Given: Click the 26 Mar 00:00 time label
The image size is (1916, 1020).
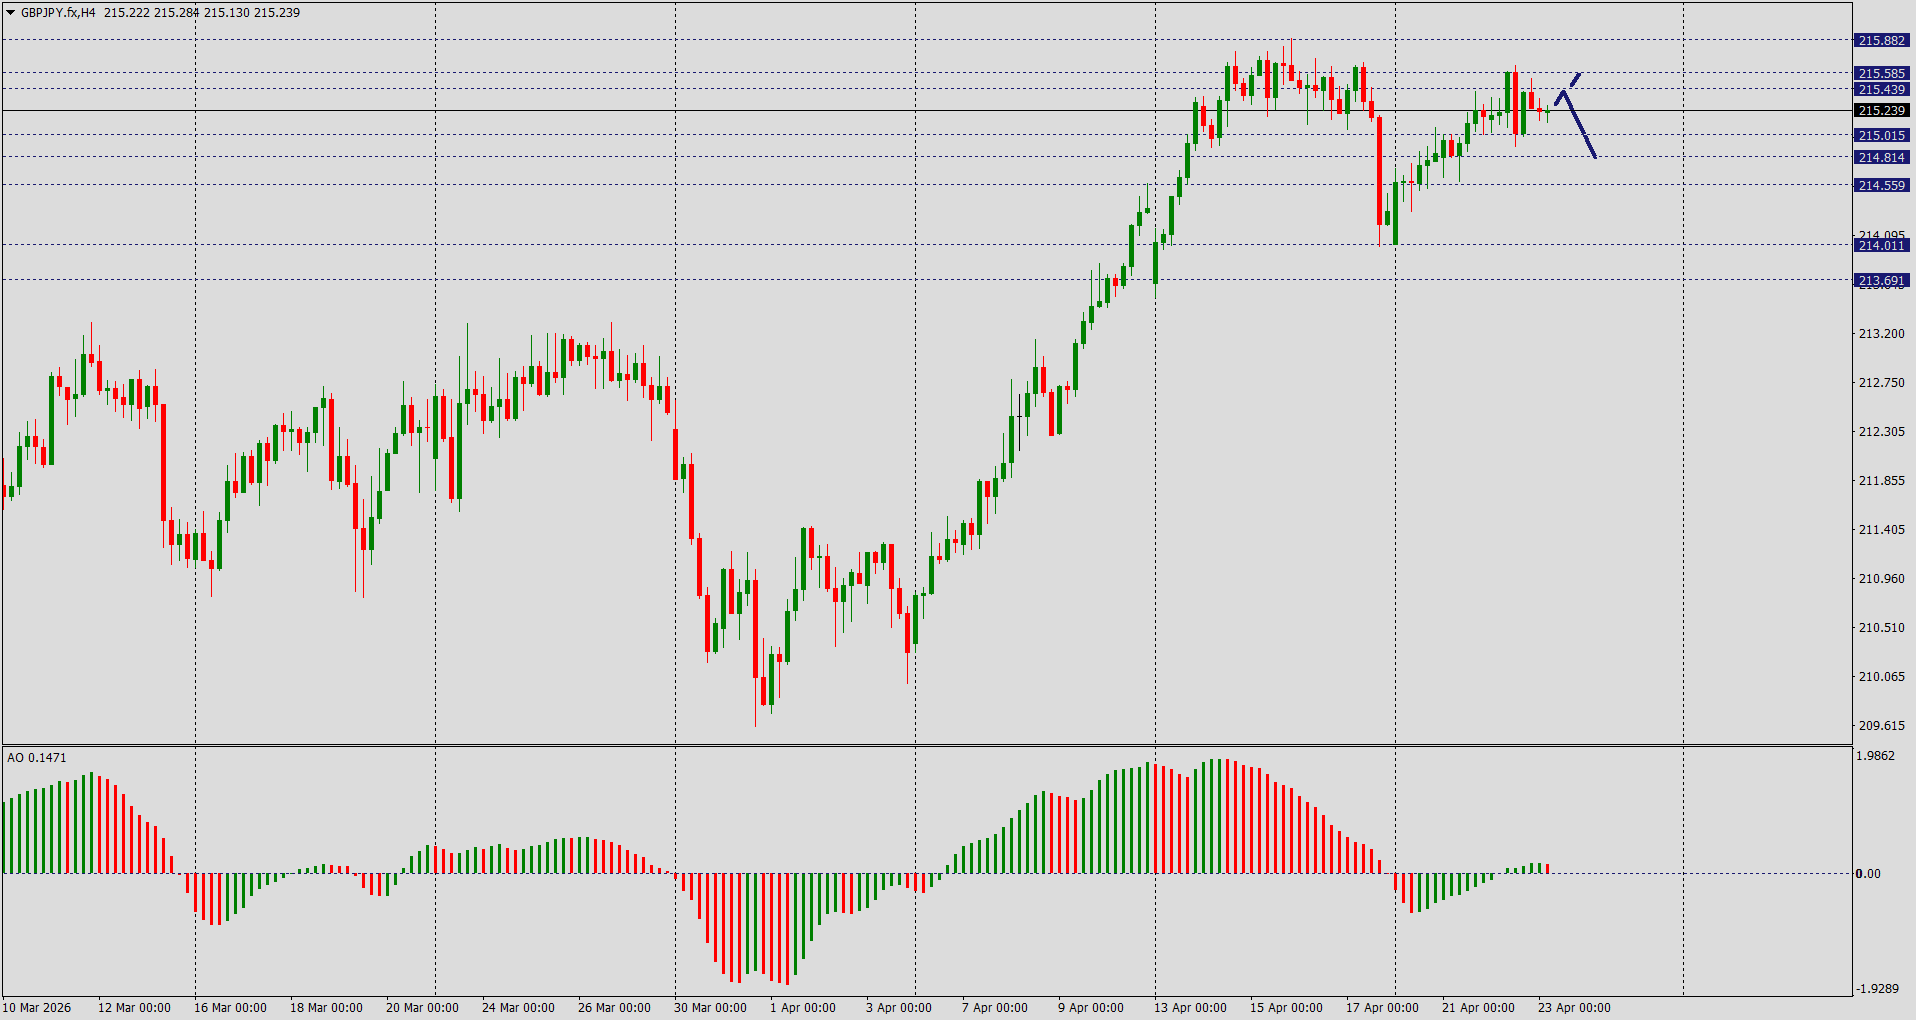Looking at the screenshot, I should (614, 1008).
